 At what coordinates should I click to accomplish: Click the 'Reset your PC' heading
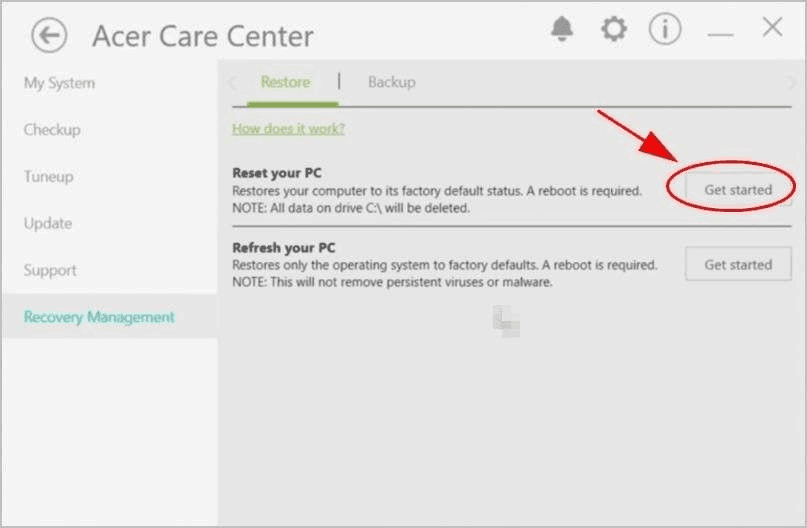(x=277, y=173)
